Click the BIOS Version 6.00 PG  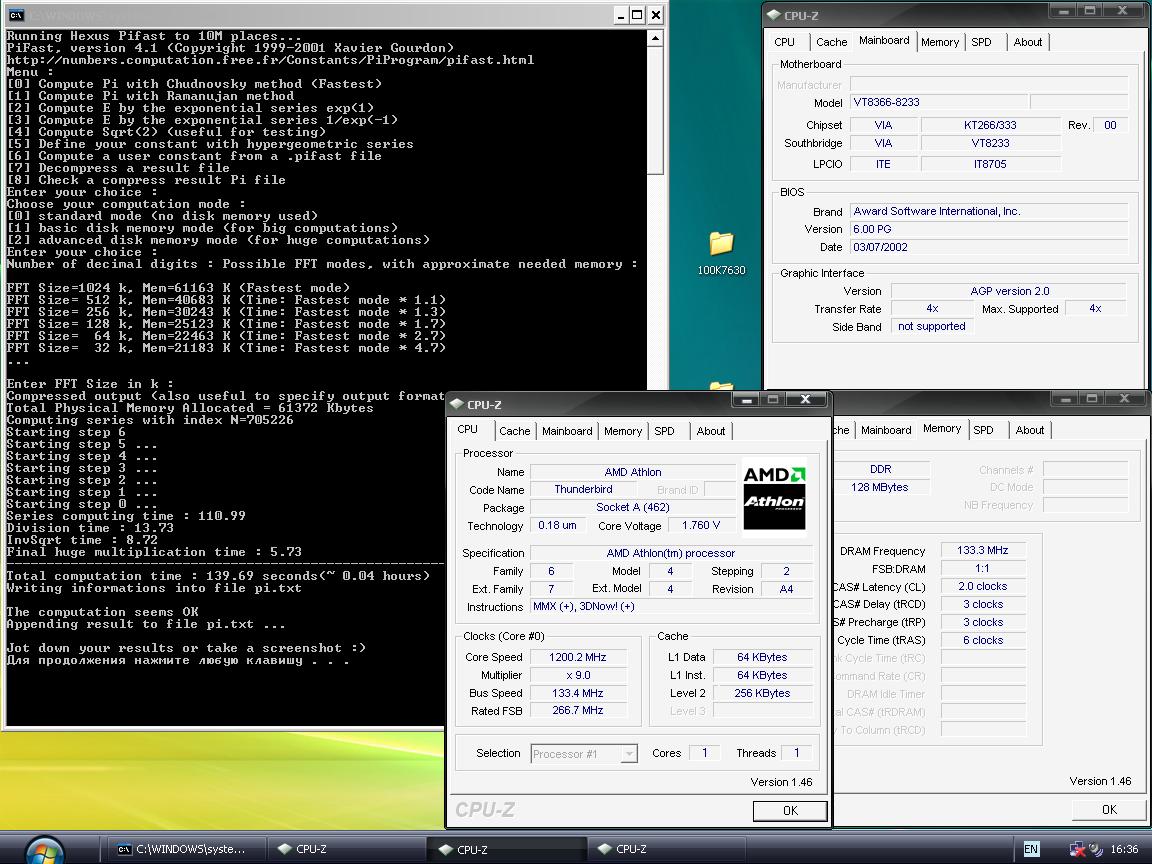tap(988, 229)
